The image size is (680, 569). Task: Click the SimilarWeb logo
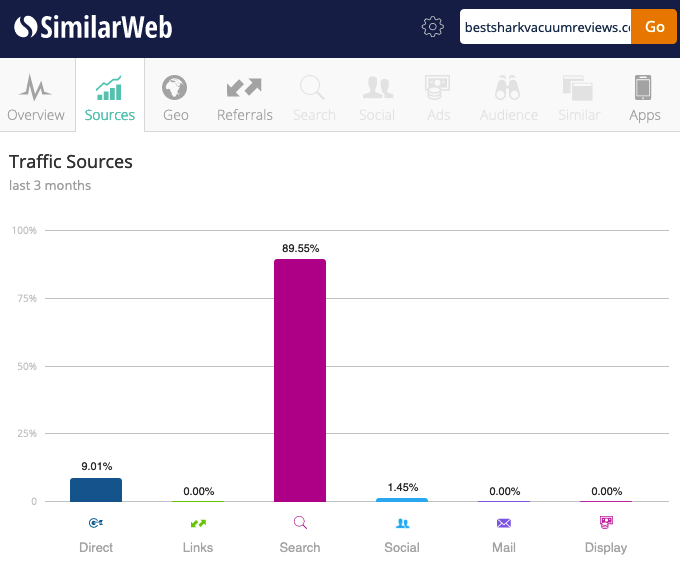tap(93, 27)
